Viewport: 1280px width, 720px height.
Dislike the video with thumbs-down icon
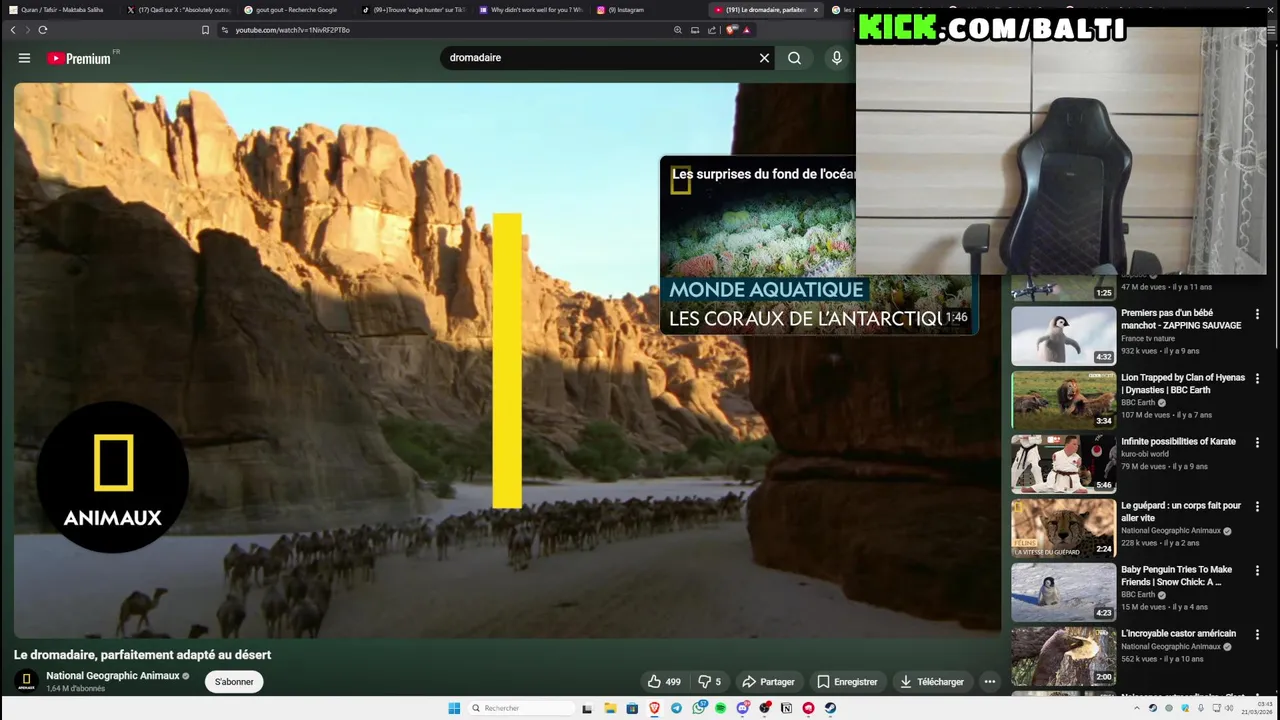709,682
